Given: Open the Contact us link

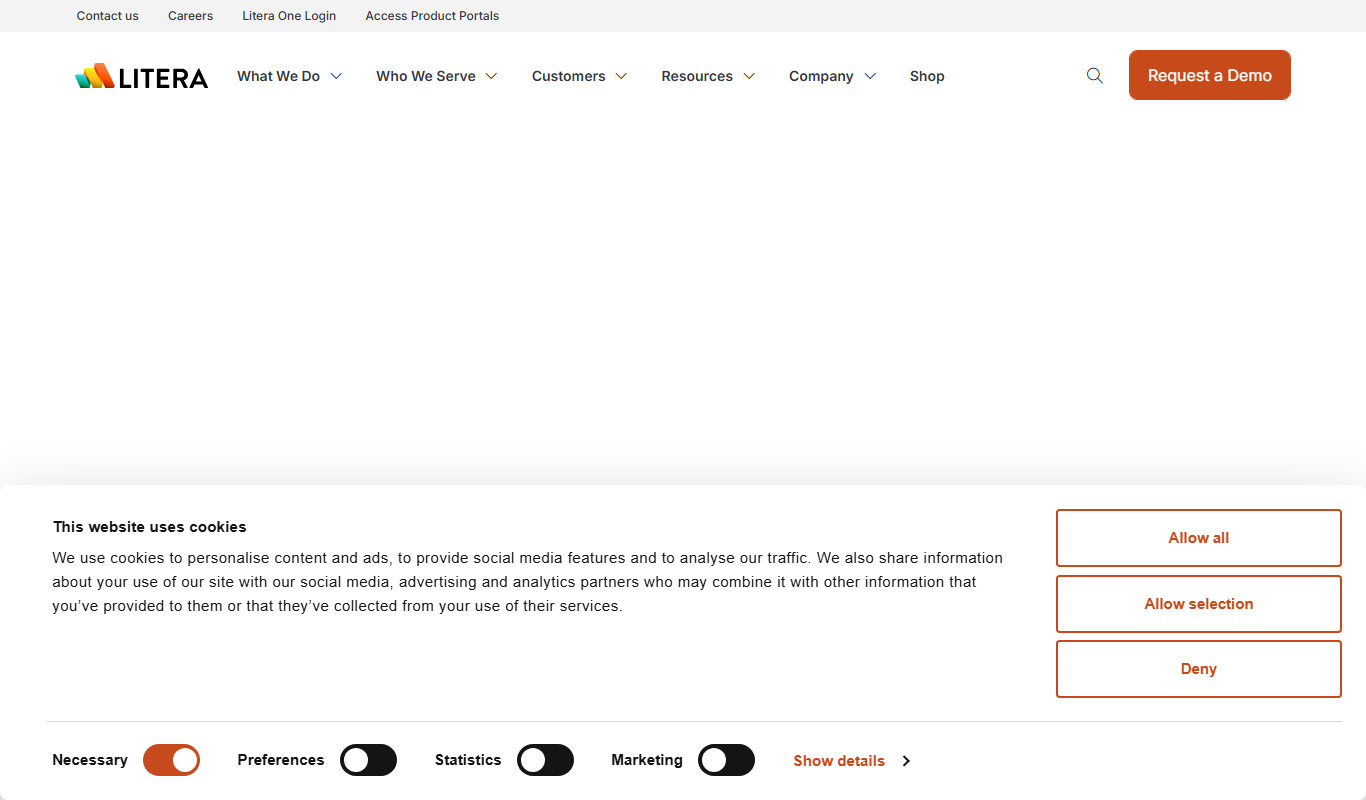Looking at the screenshot, I should click(x=108, y=16).
